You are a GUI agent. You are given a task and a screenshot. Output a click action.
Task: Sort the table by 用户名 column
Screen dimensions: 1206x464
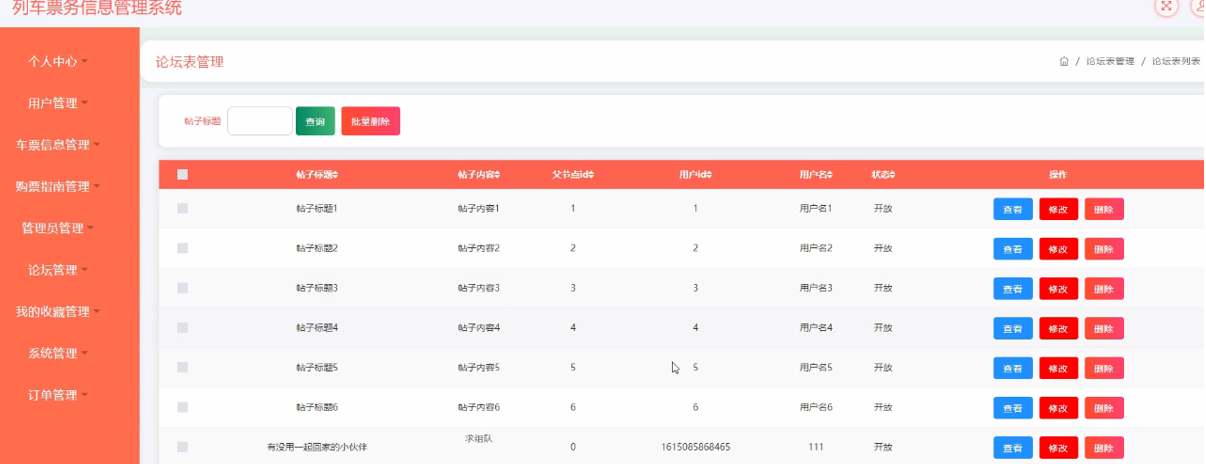click(x=816, y=175)
